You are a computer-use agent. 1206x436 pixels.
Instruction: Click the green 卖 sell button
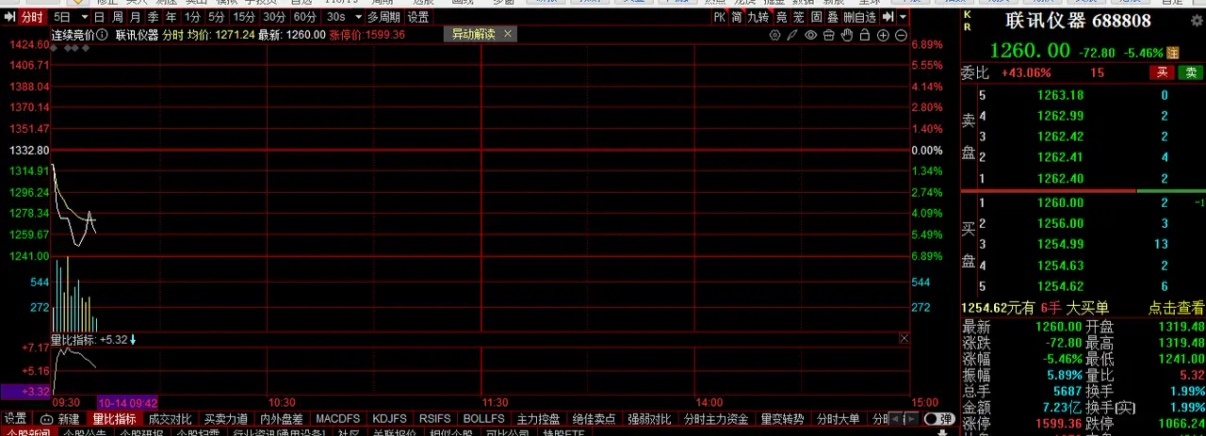(x=1190, y=72)
